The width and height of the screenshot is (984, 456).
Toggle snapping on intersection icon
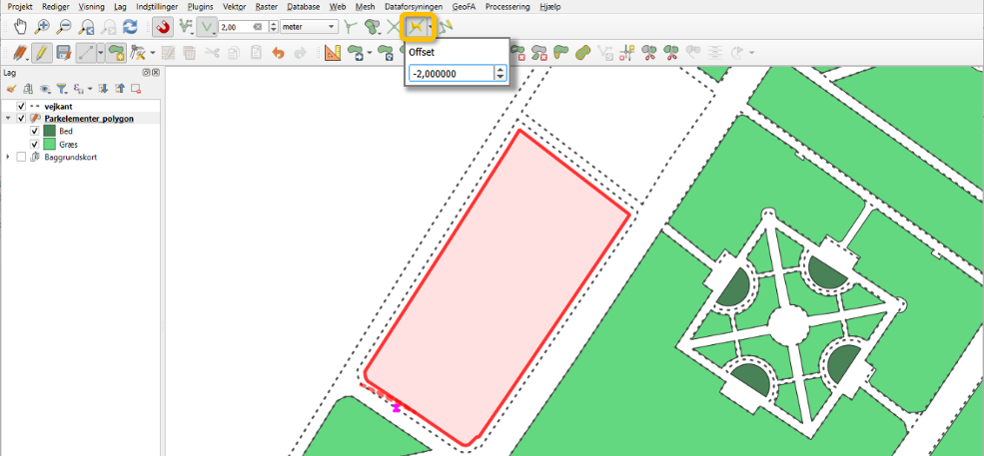tap(392, 27)
